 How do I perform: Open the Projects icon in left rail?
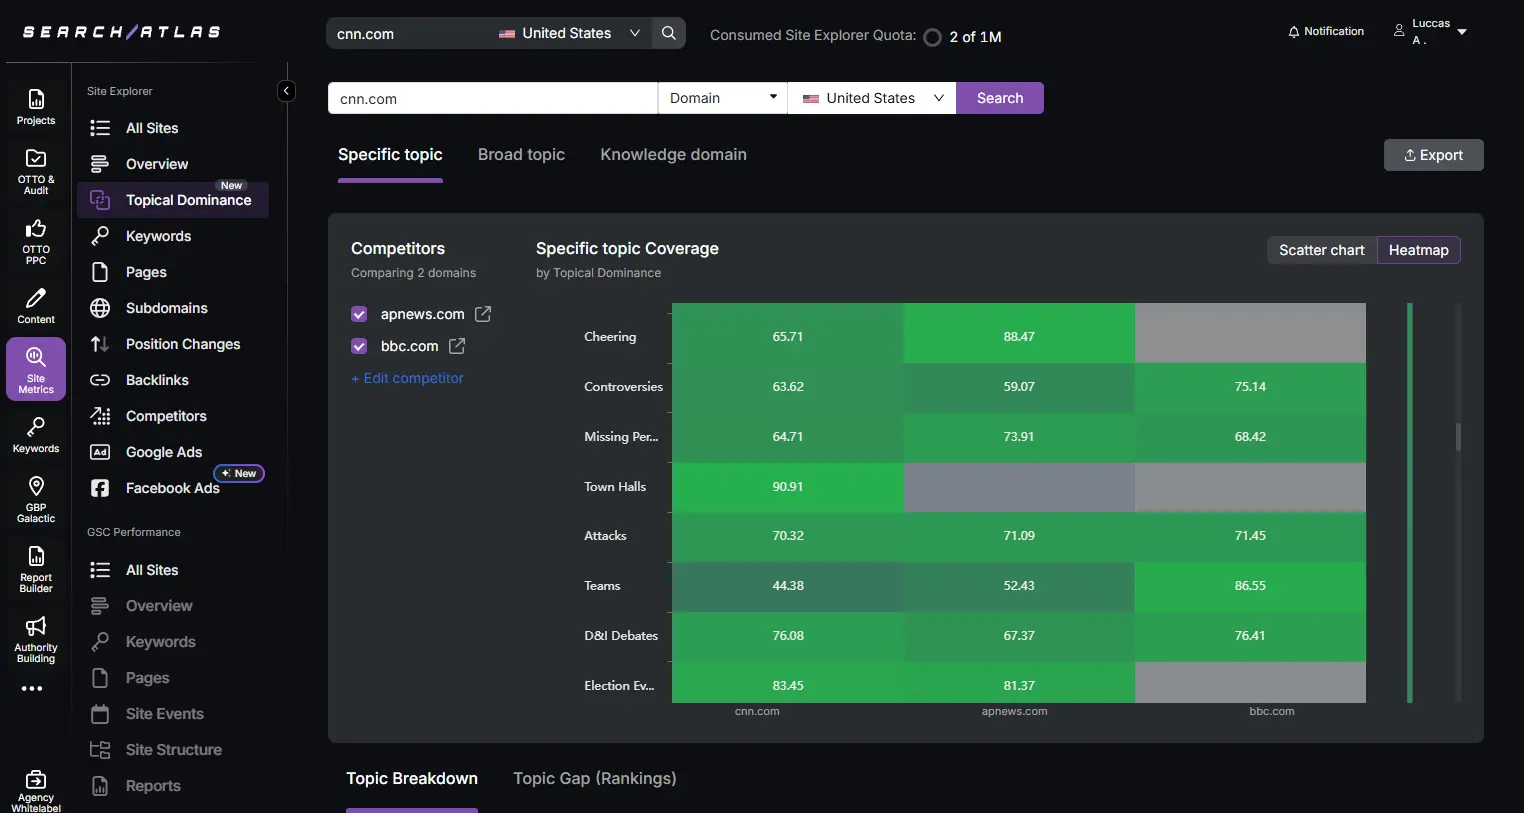[x=36, y=107]
